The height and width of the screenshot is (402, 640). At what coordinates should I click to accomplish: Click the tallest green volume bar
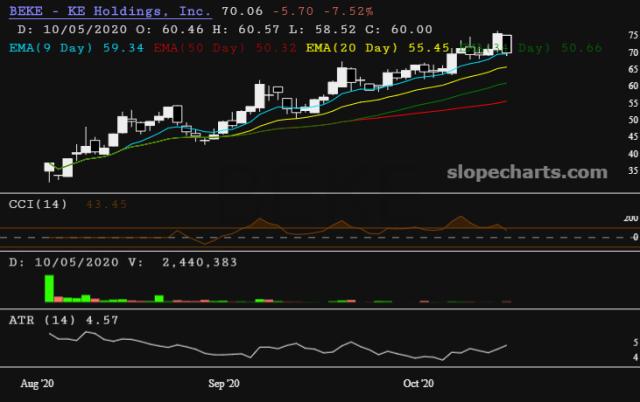point(47,287)
